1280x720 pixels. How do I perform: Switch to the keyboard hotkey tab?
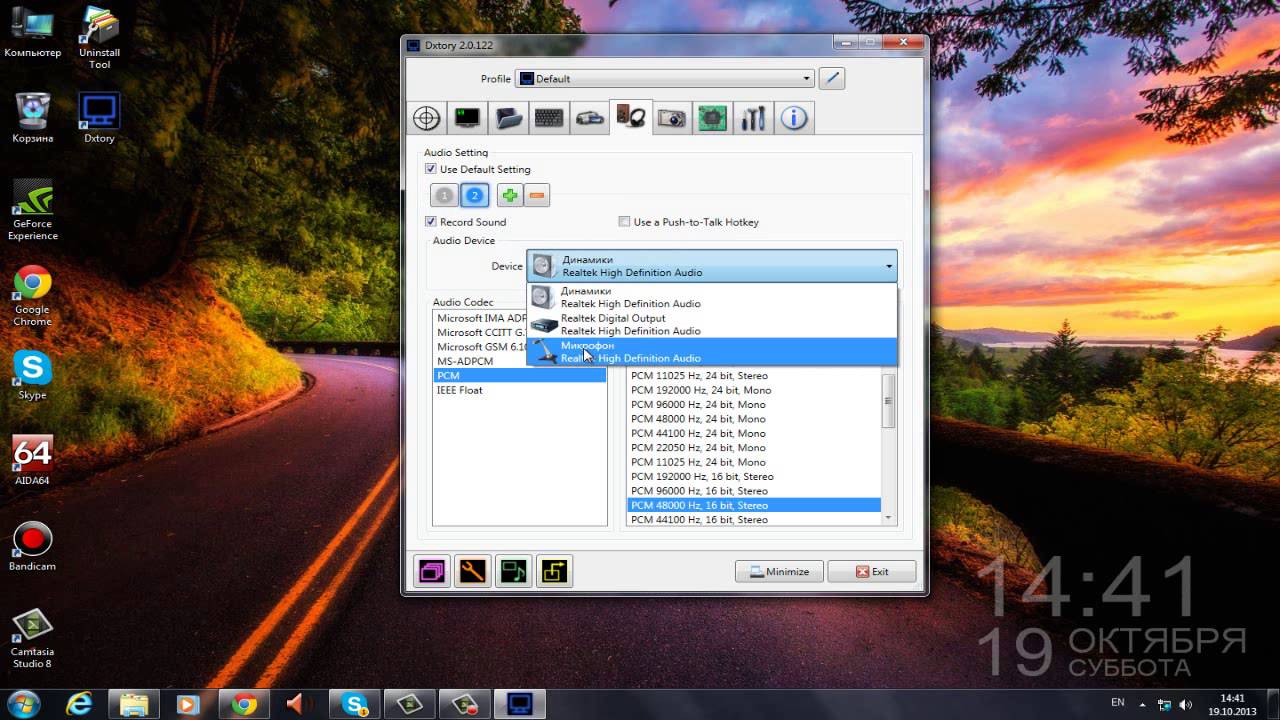tap(549, 118)
